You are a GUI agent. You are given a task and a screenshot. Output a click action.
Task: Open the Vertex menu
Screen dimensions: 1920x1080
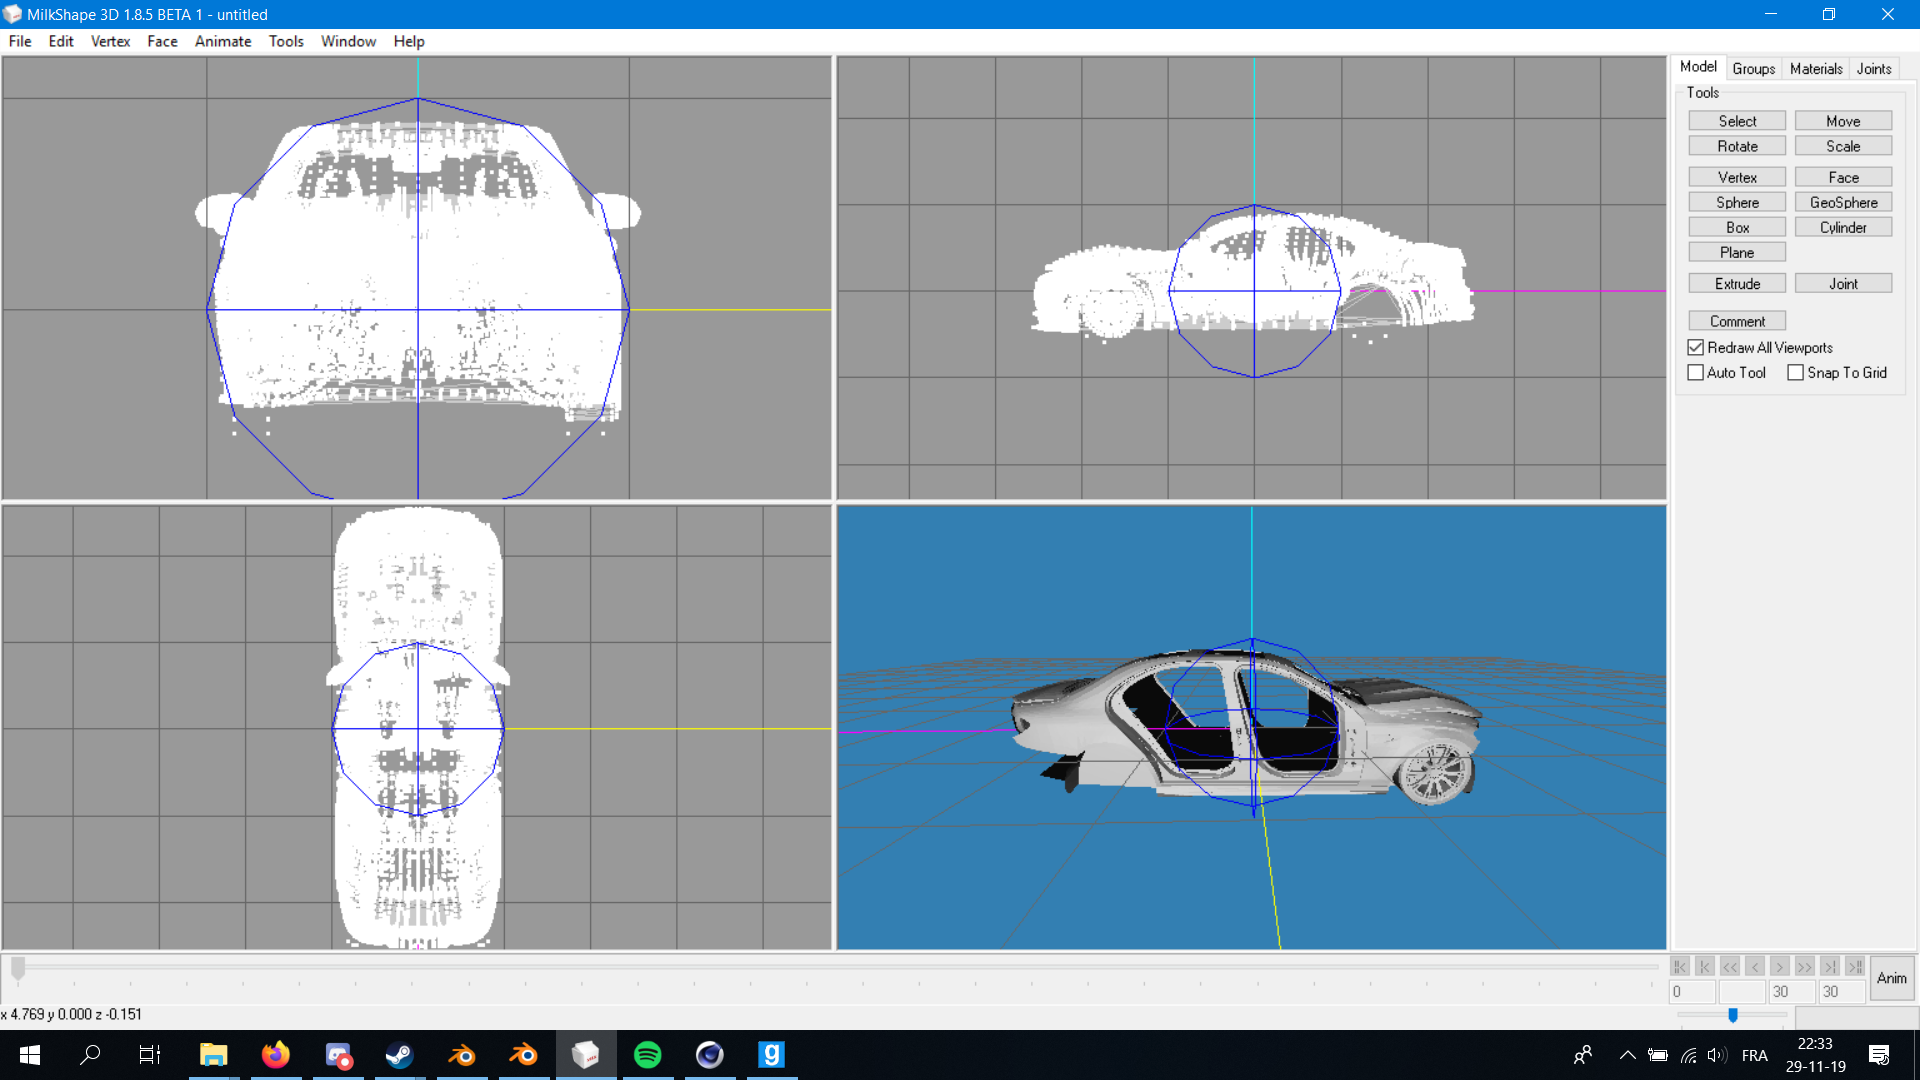[110, 41]
